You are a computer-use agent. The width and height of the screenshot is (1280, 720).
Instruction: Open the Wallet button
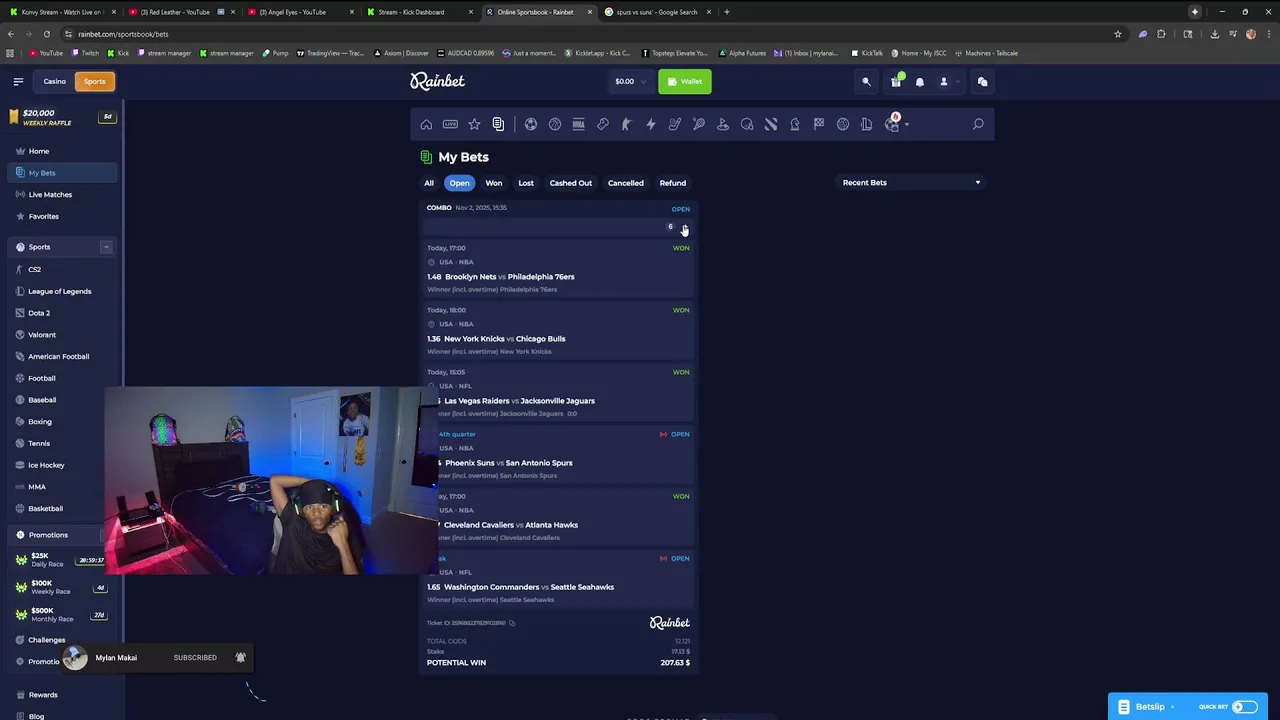[685, 81]
